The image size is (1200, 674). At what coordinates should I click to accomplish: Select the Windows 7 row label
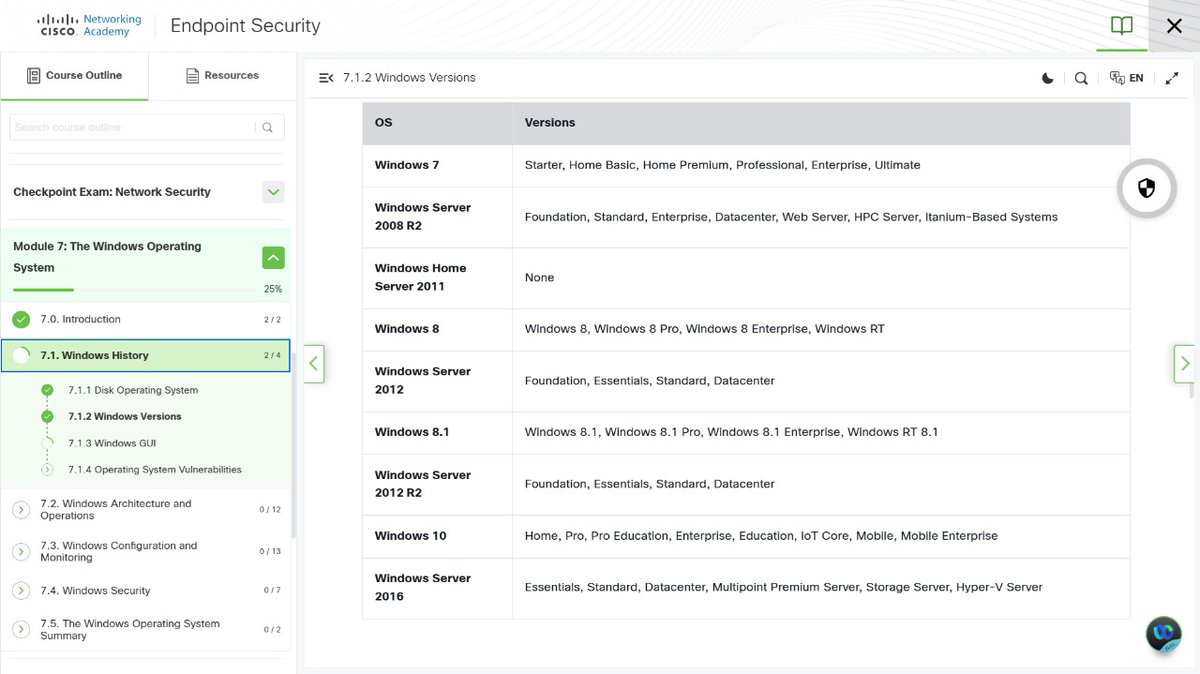pos(407,165)
